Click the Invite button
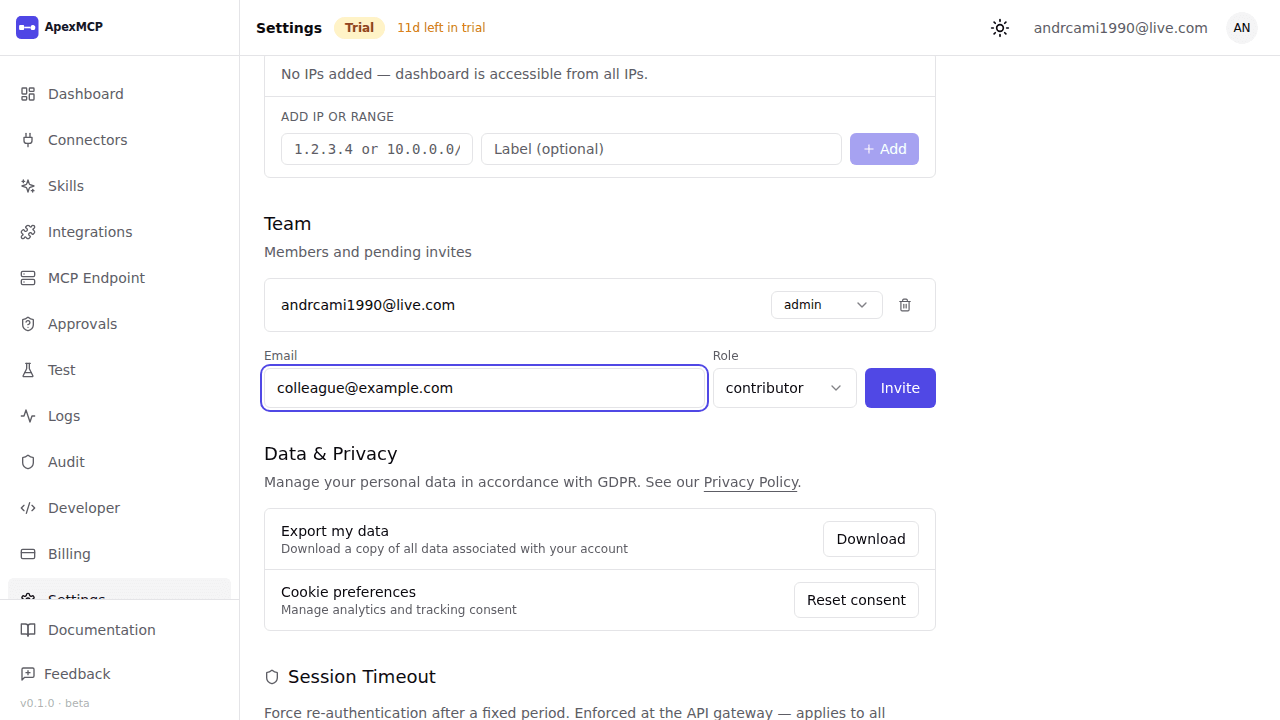The image size is (1280, 720). [x=900, y=388]
